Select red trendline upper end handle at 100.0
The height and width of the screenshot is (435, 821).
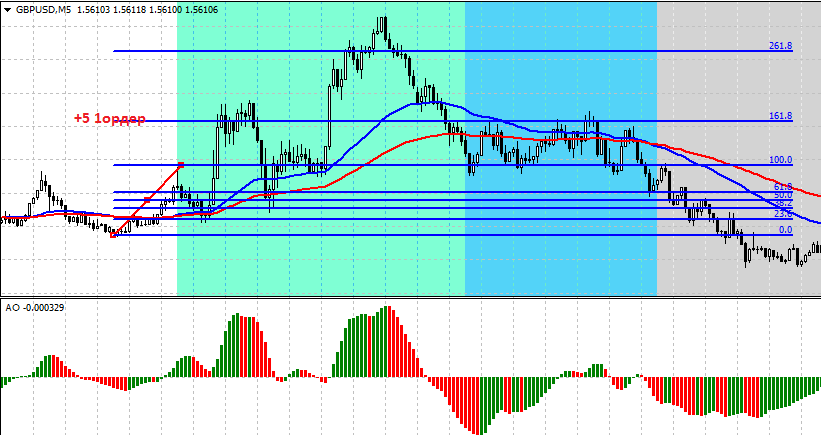(181, 165)
